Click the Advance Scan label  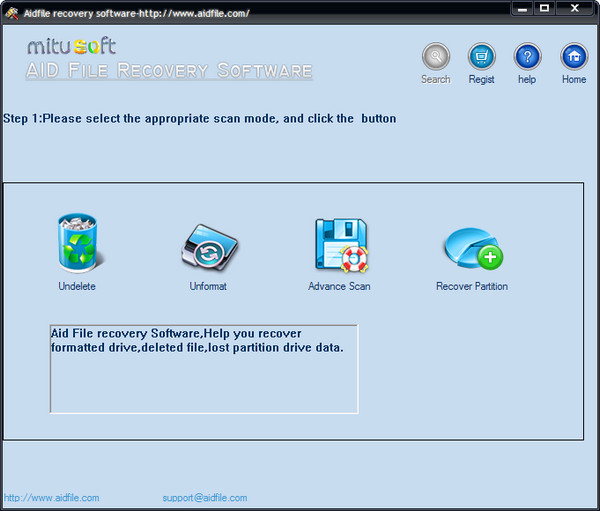[339, 286]
